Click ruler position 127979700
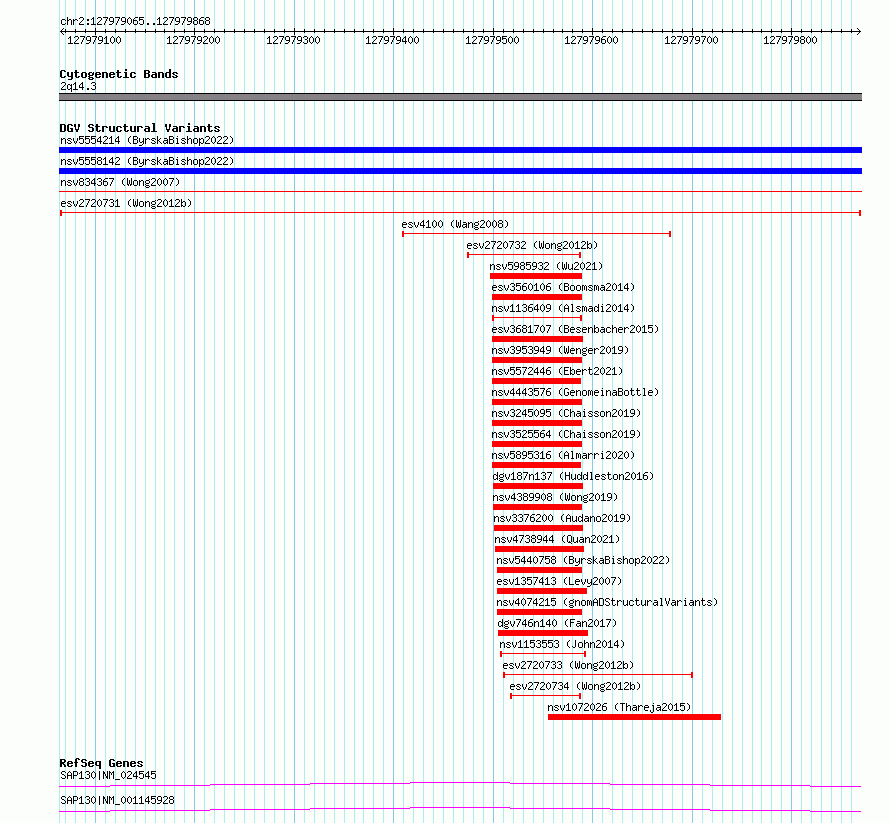 (x=691, y=40)
